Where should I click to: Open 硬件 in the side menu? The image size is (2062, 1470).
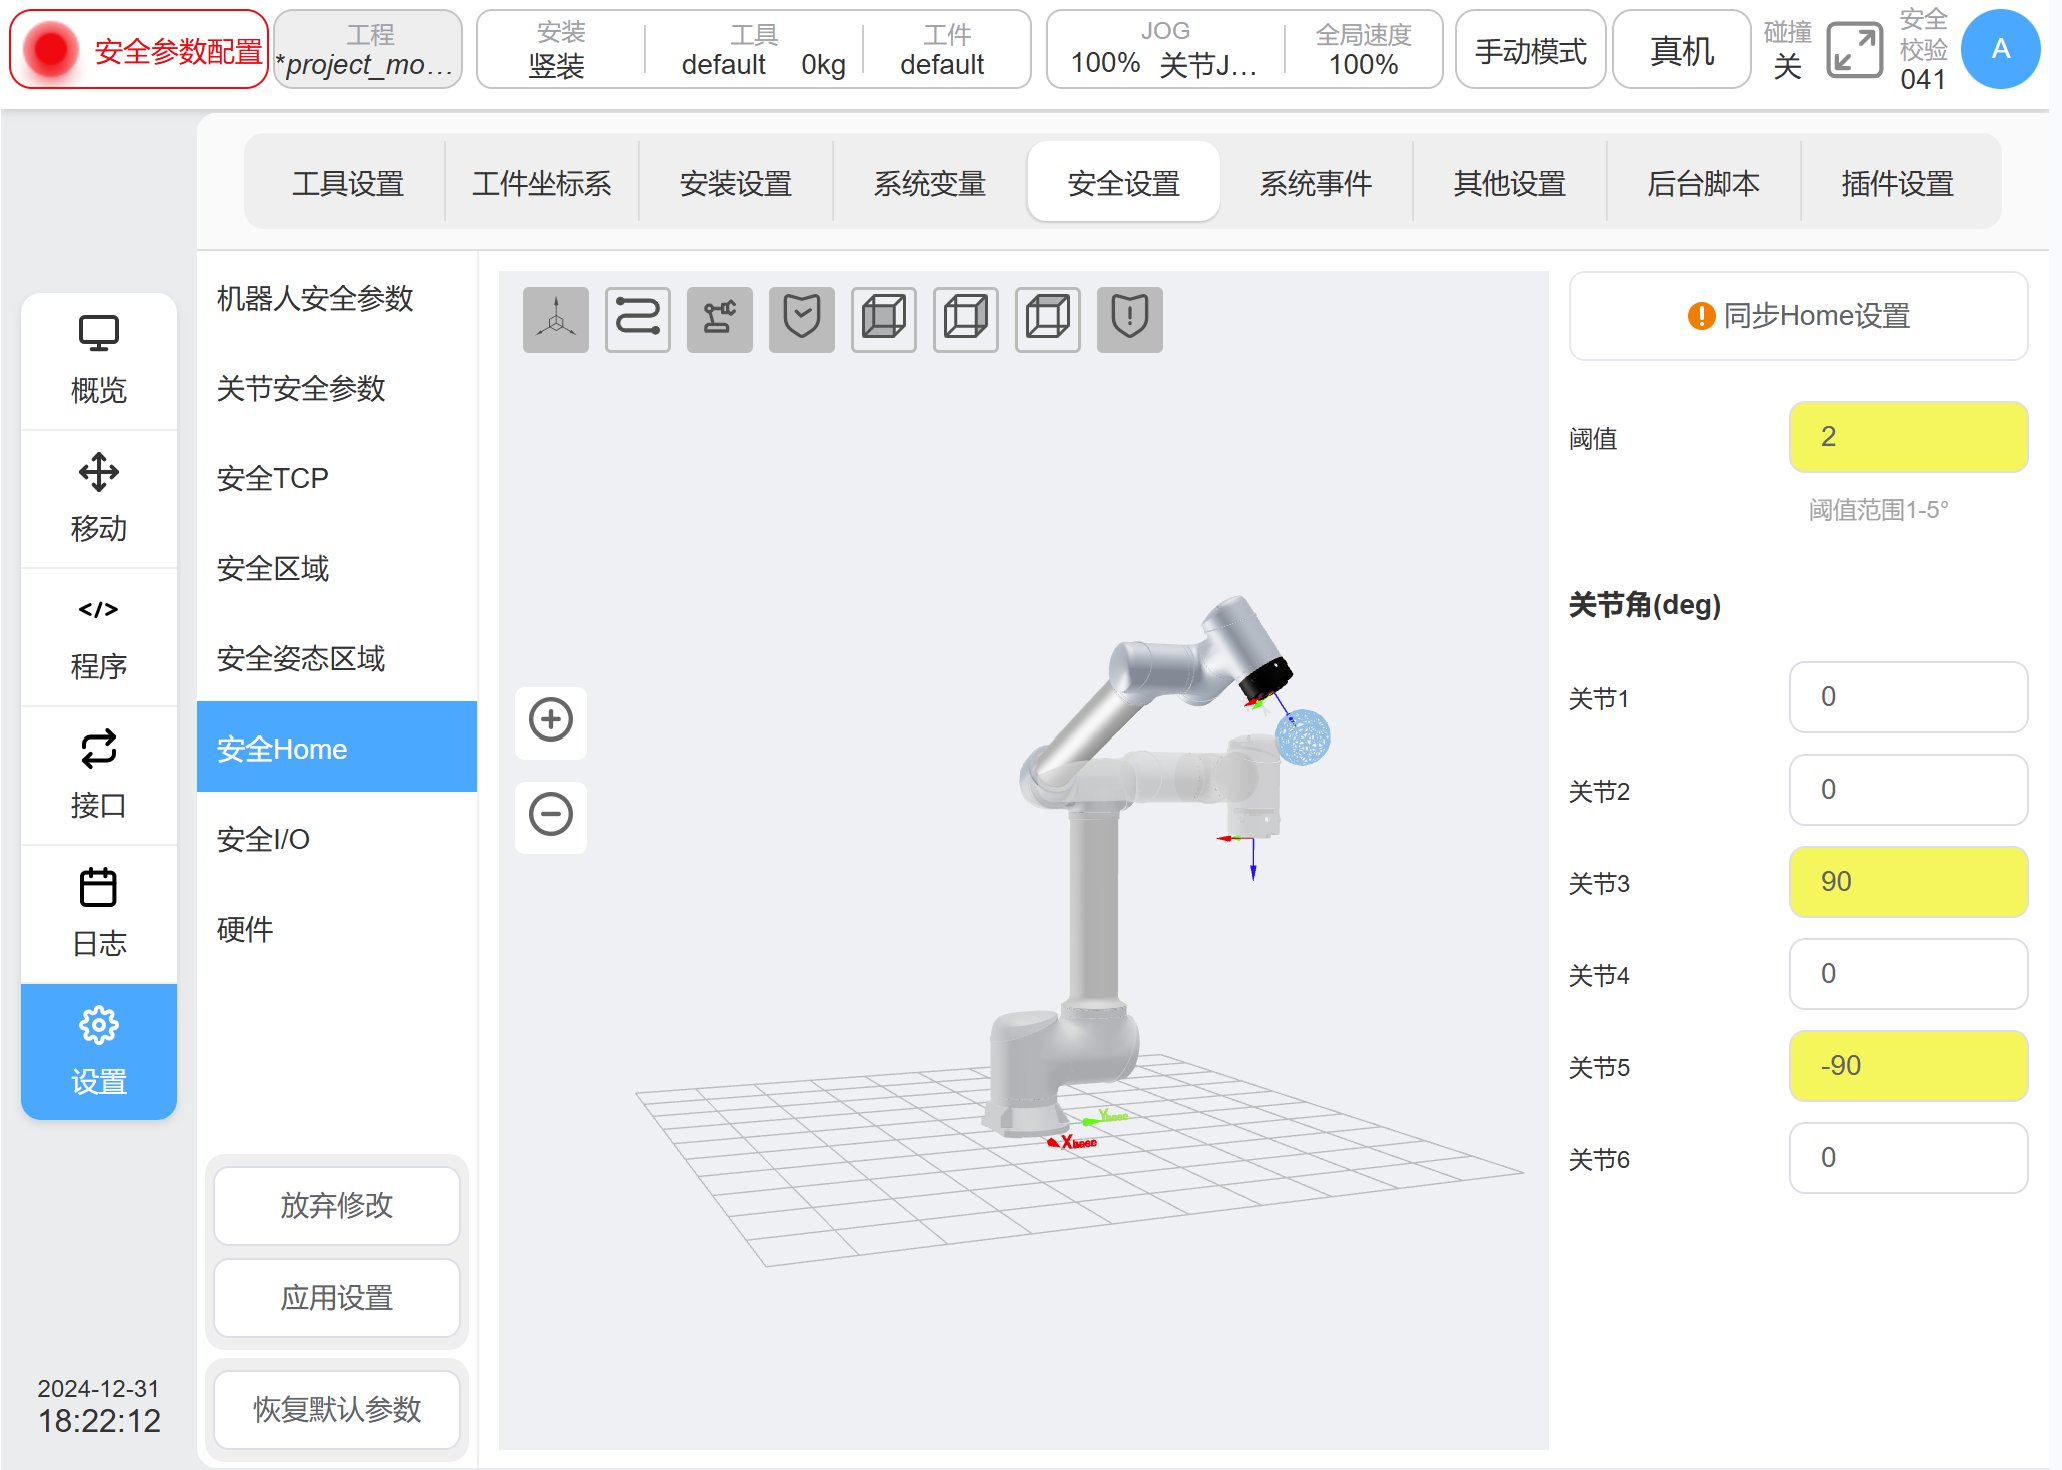pyautogui.click(x=337, y=928)
